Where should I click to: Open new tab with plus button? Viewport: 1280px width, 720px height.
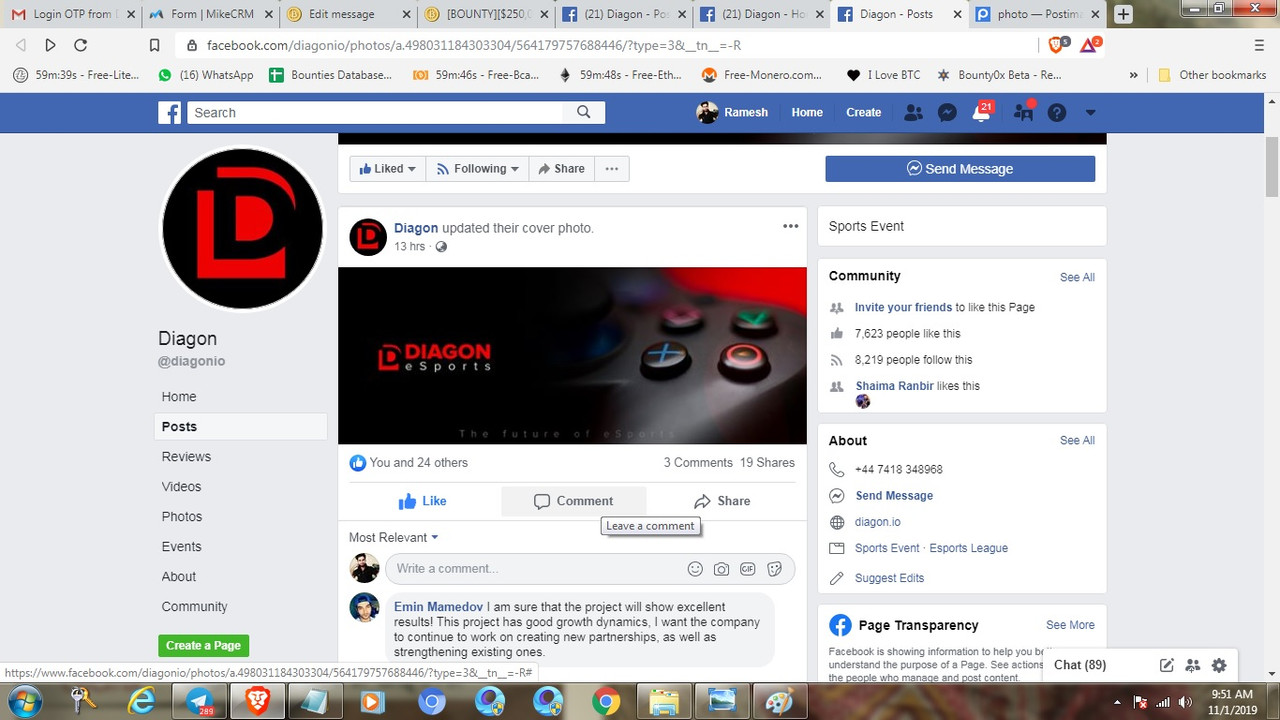(1123, 14)
